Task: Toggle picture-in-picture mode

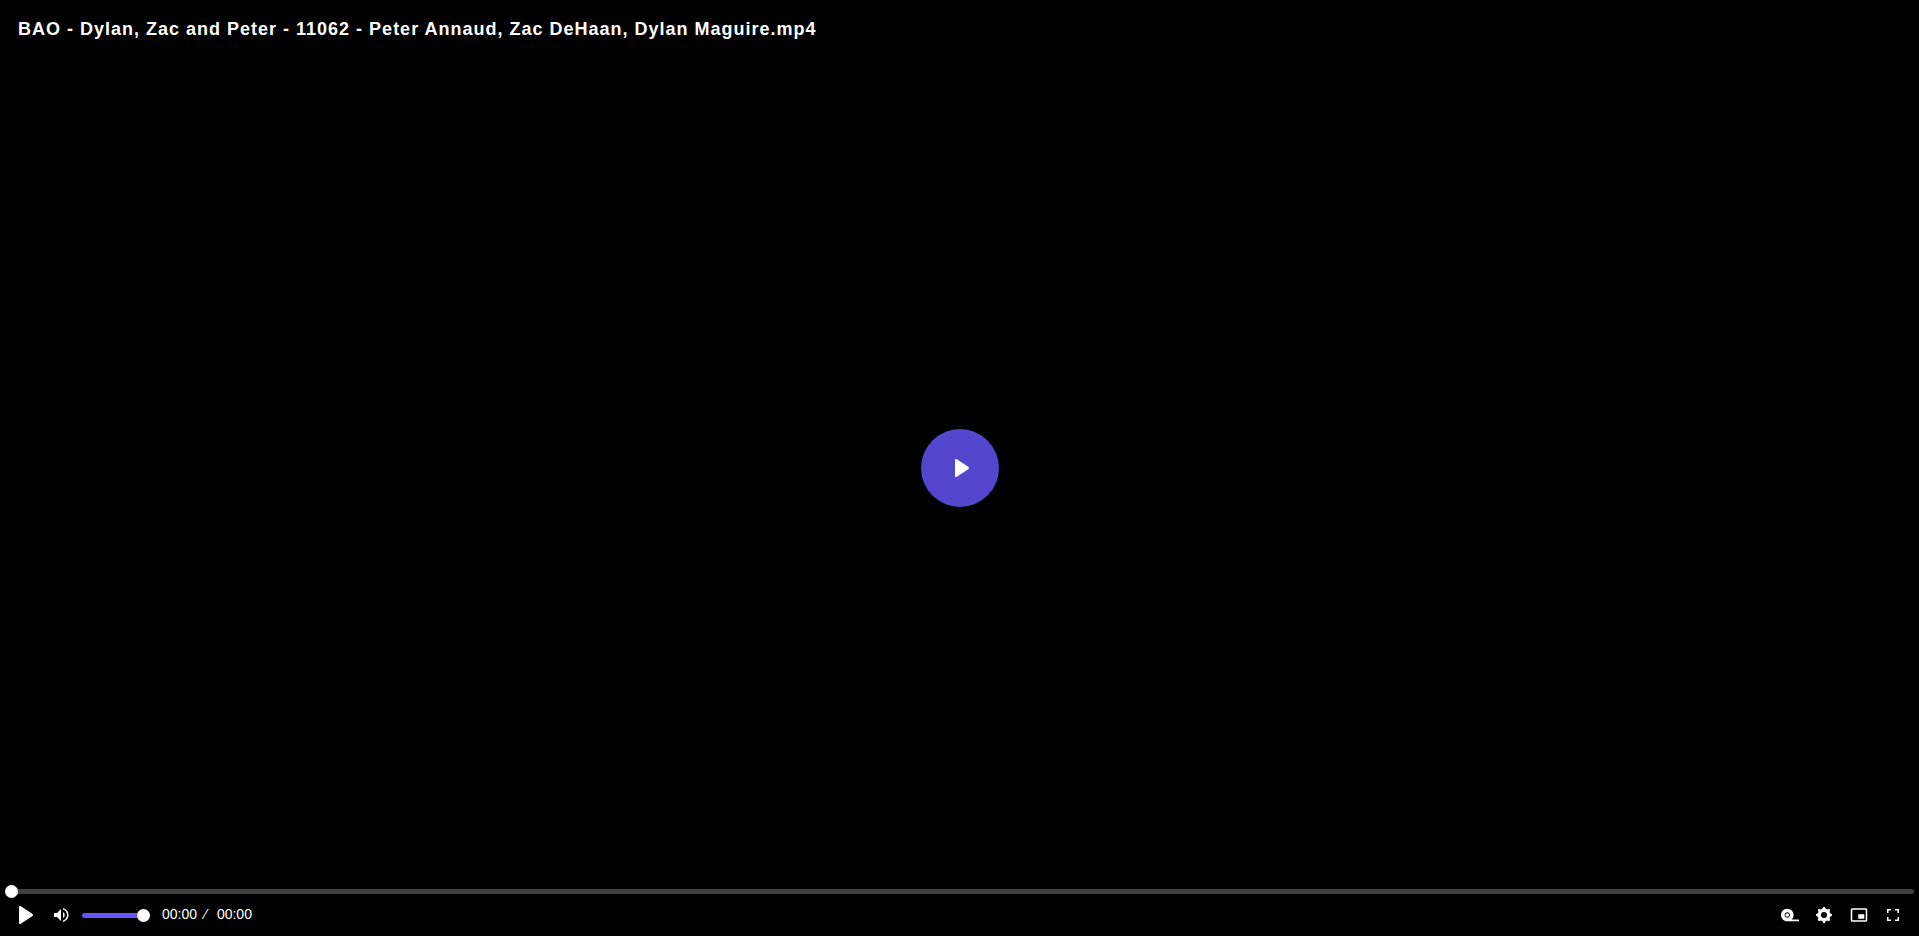Action: coord(1859,915)
